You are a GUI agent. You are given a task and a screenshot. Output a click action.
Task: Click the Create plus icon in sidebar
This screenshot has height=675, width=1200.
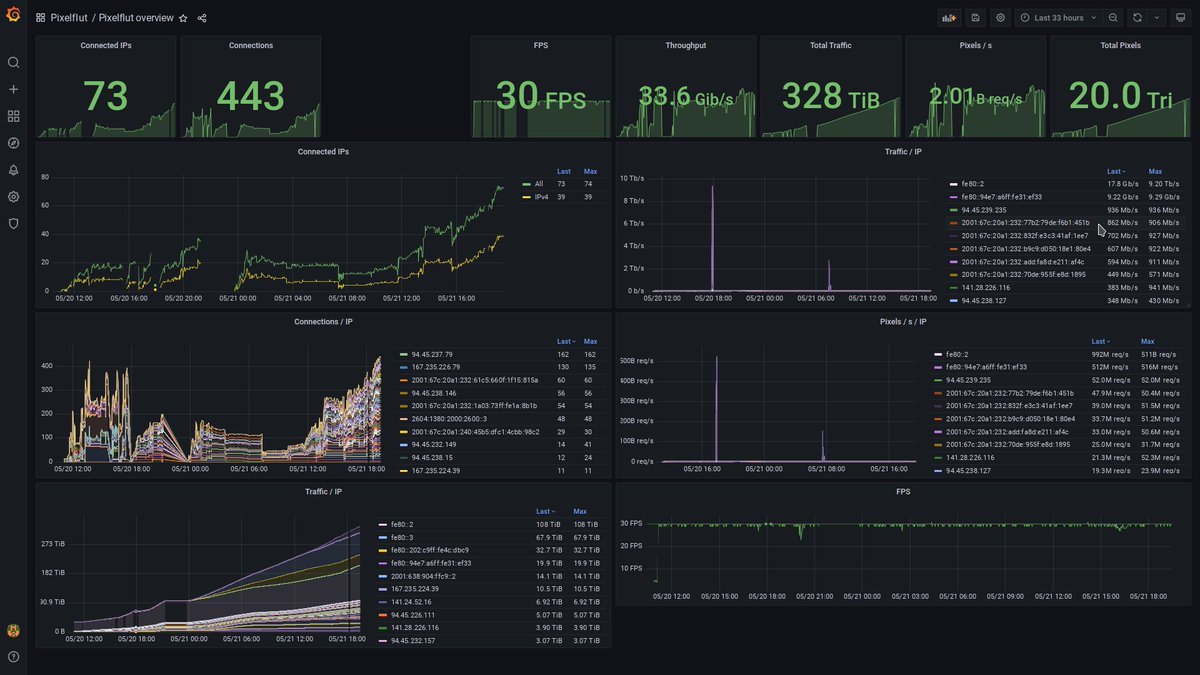point(13,89)
